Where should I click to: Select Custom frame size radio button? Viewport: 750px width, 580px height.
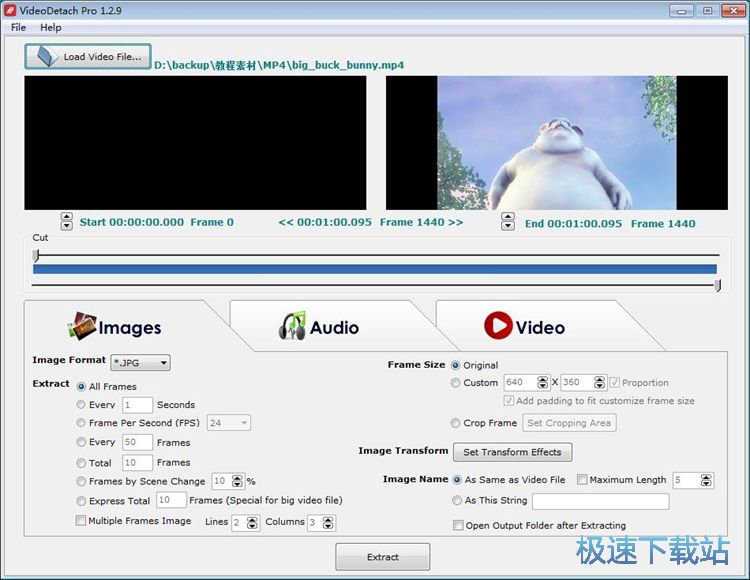[455, 383]
